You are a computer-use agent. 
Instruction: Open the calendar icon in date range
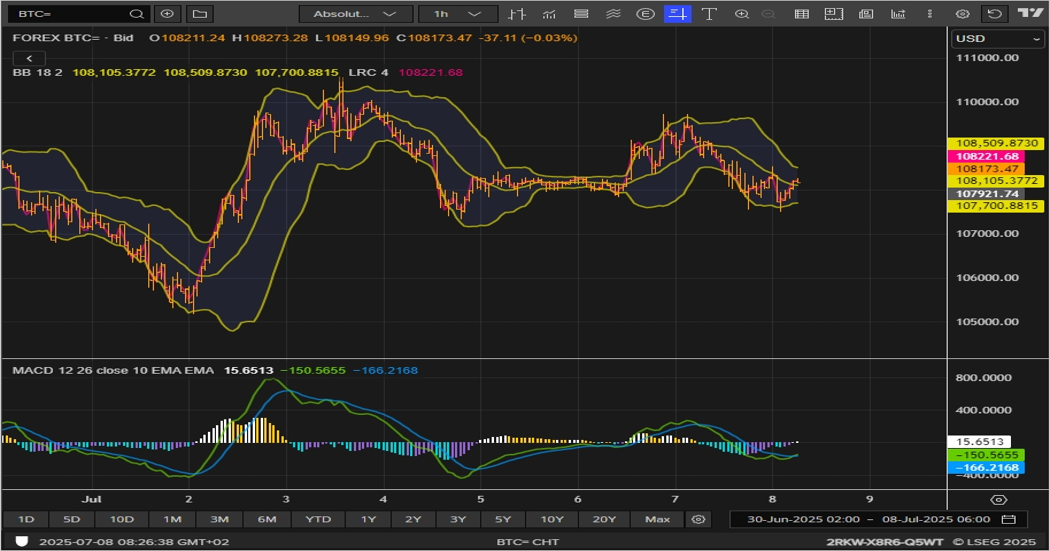pos(1009,519)
